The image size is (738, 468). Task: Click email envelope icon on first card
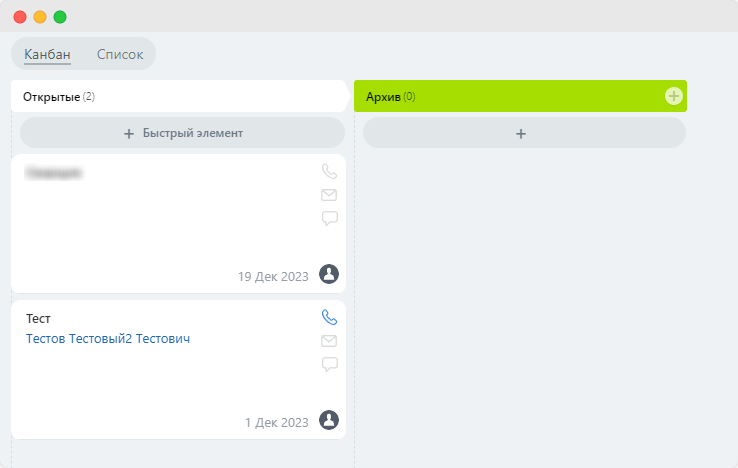329,195
